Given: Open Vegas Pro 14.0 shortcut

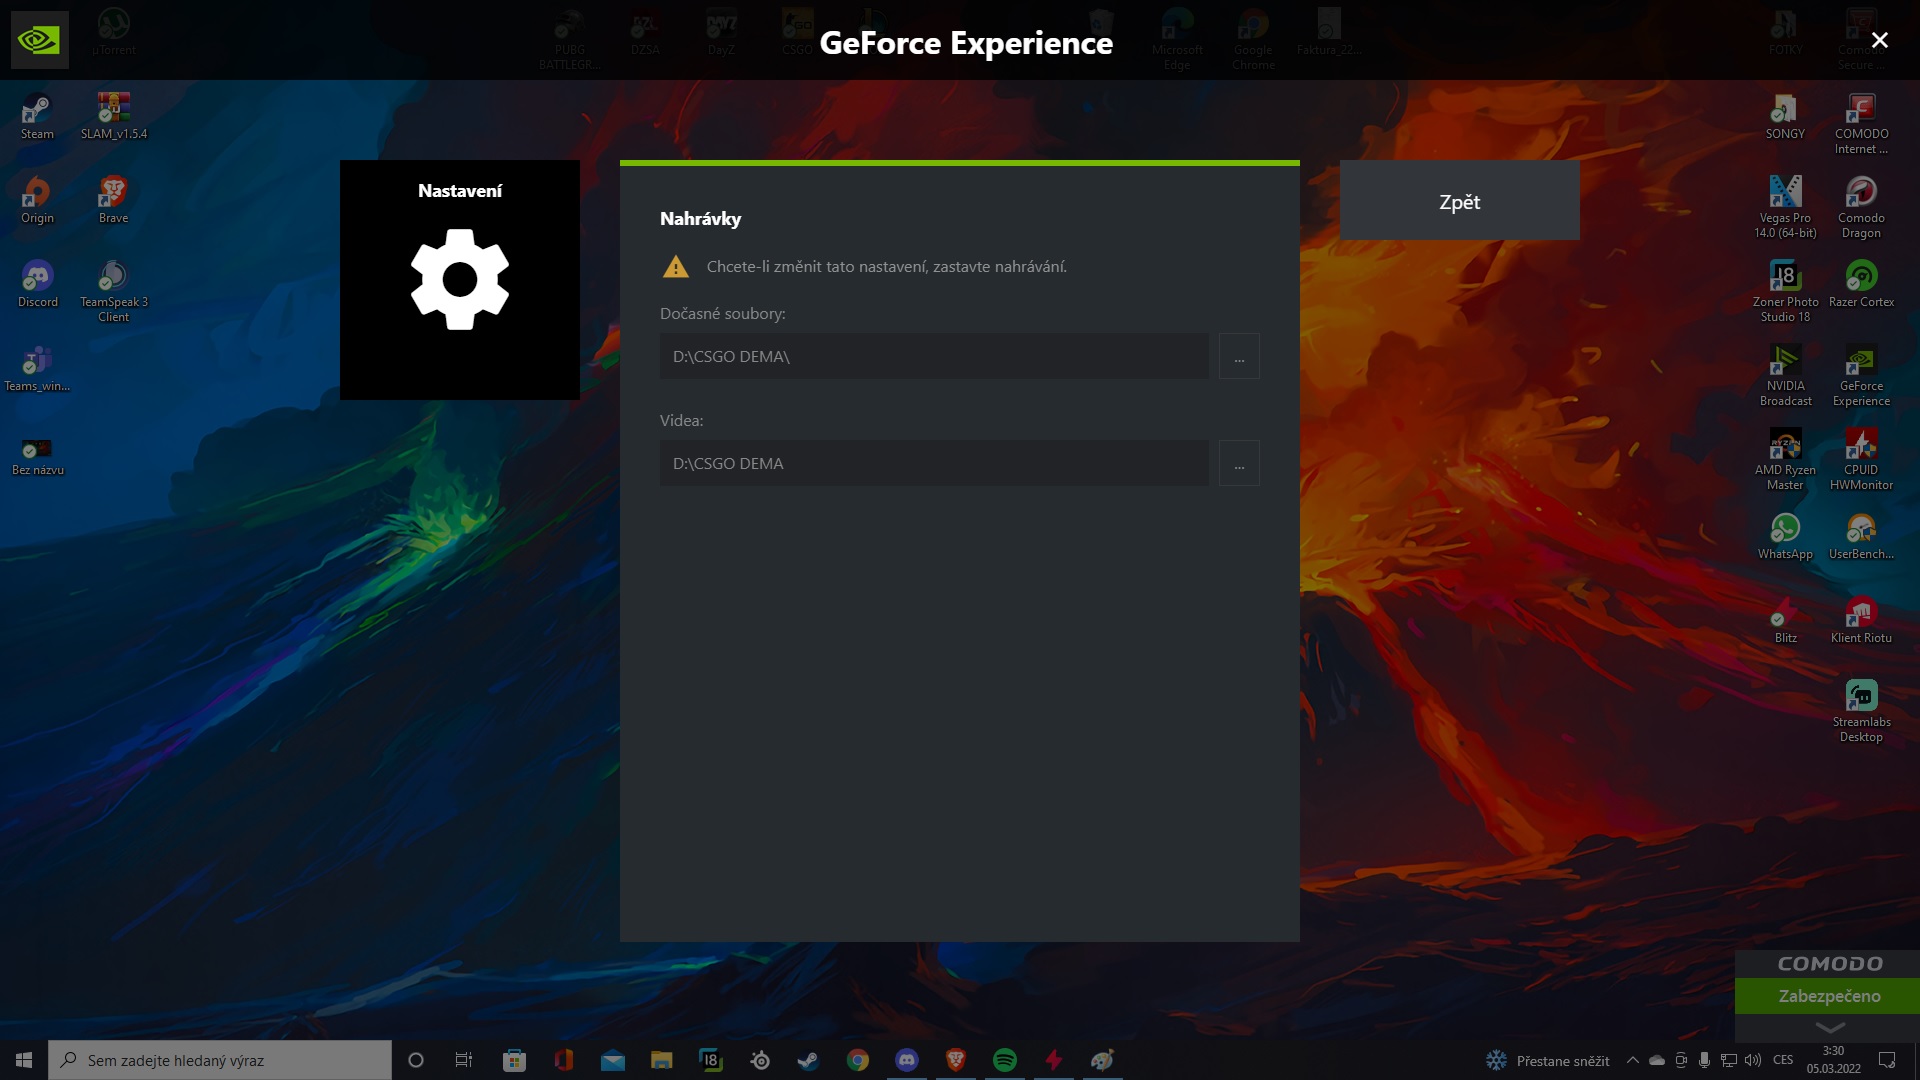Looking at the screenshot, I should coord(1785,207).
